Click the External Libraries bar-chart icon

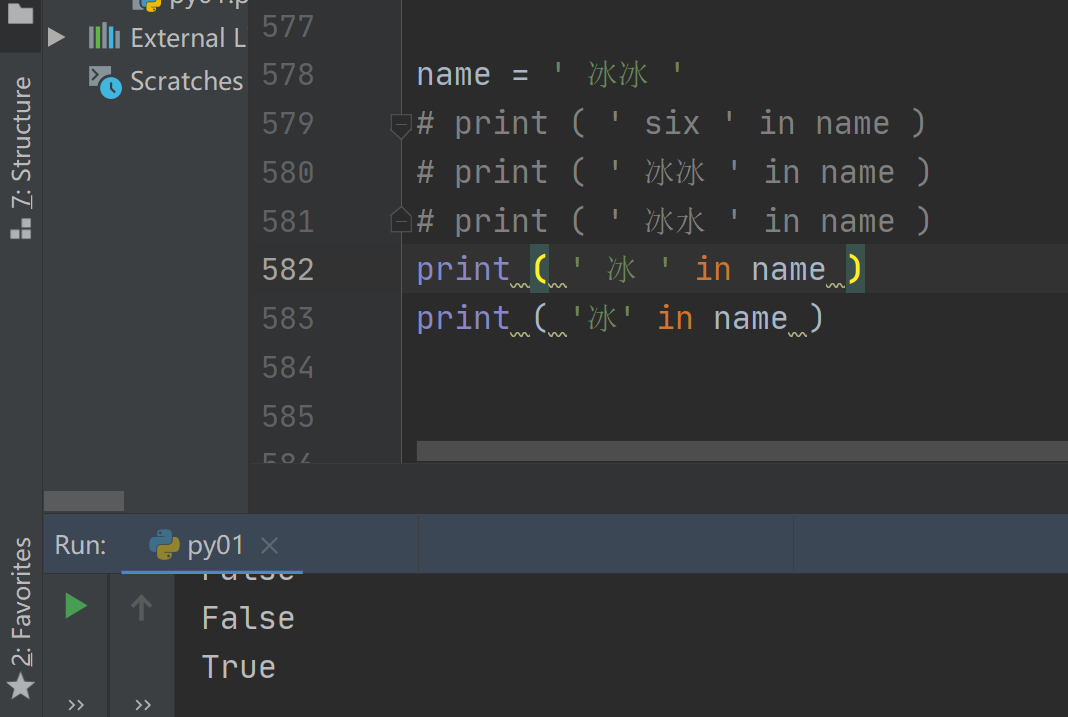click(x=104, y=36)
